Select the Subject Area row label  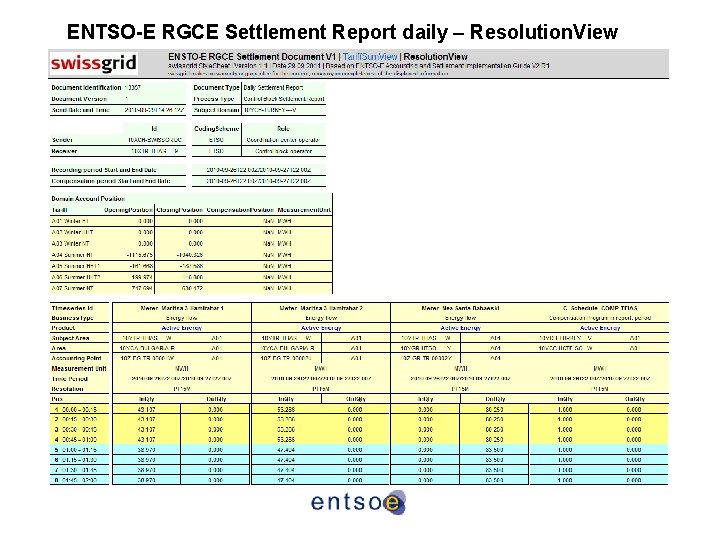(70, 338)
